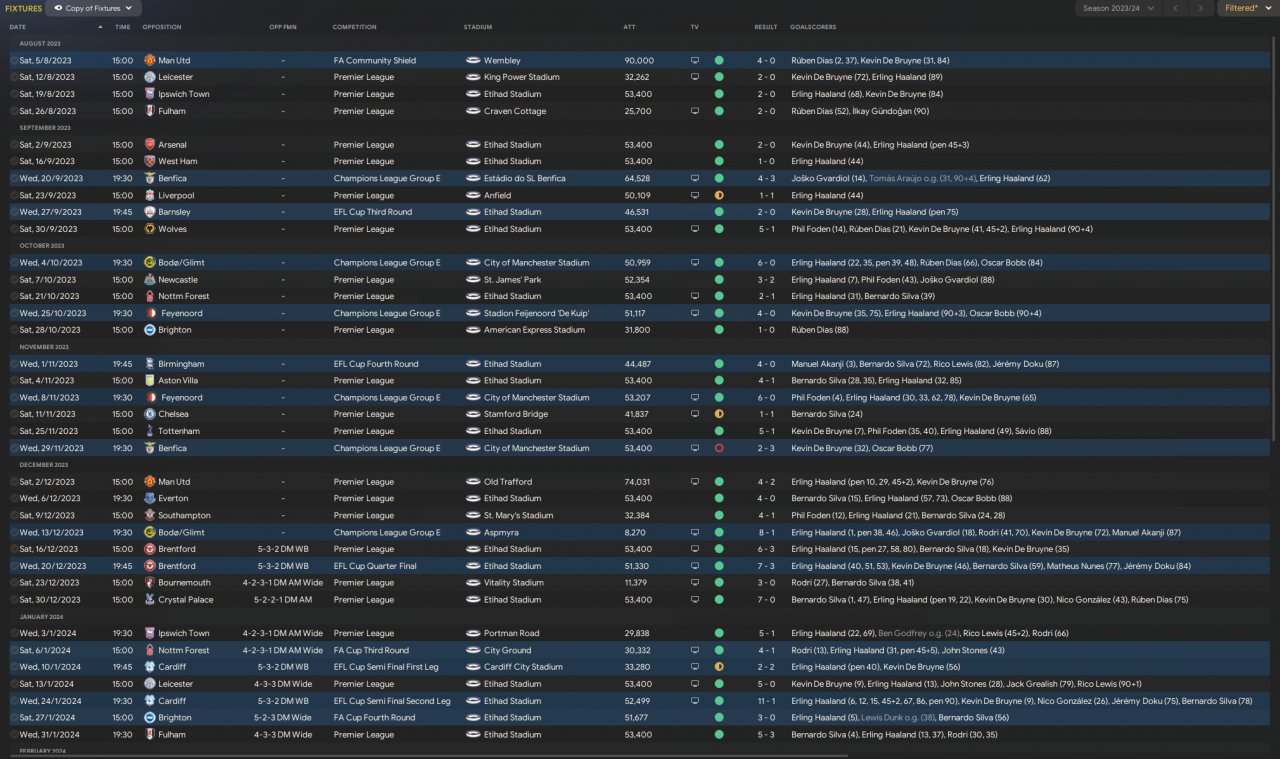Click the Southampton club badge
Viewport: 1280px width, 759px height.
(149, 516)
